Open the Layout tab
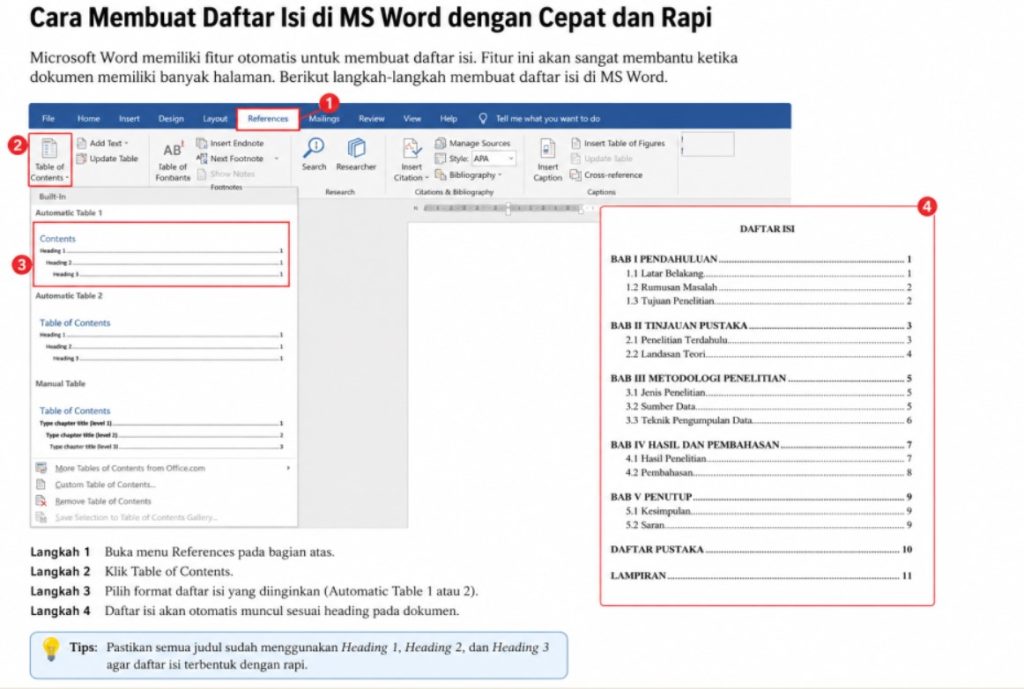This screenshot has height=689, width=1024. [x=215, y=118]
